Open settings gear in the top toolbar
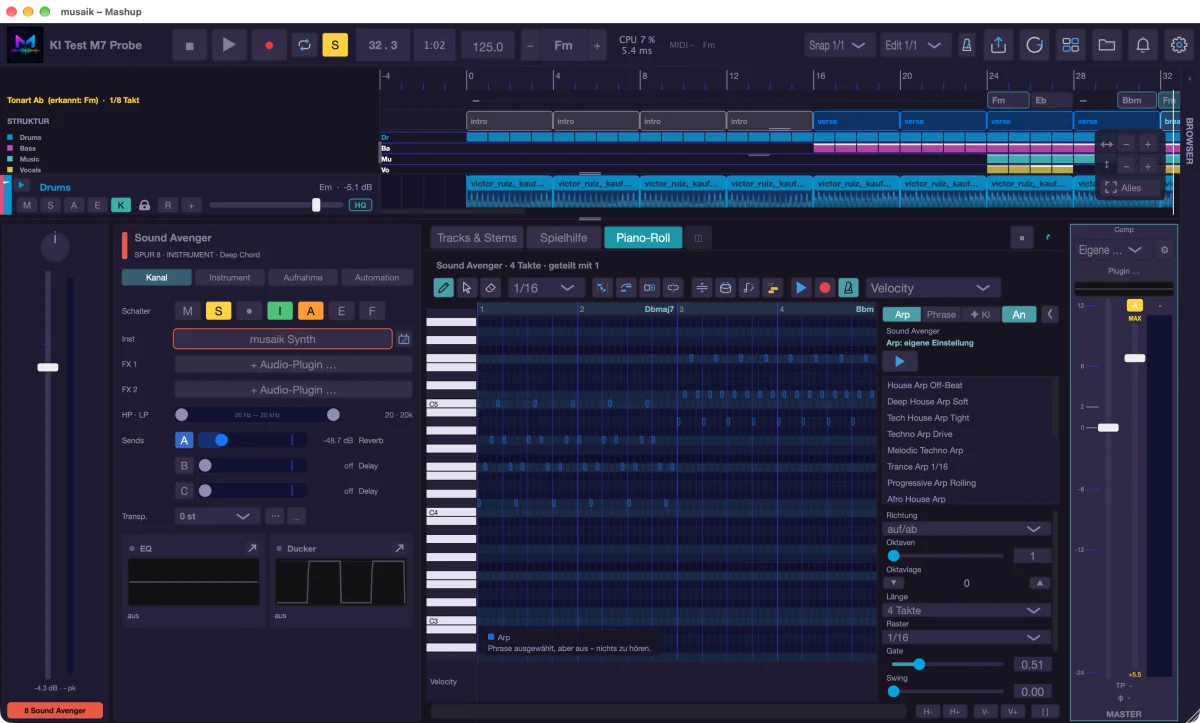The width and height of the screenshot is (1200, 723). coord(1179,45)
